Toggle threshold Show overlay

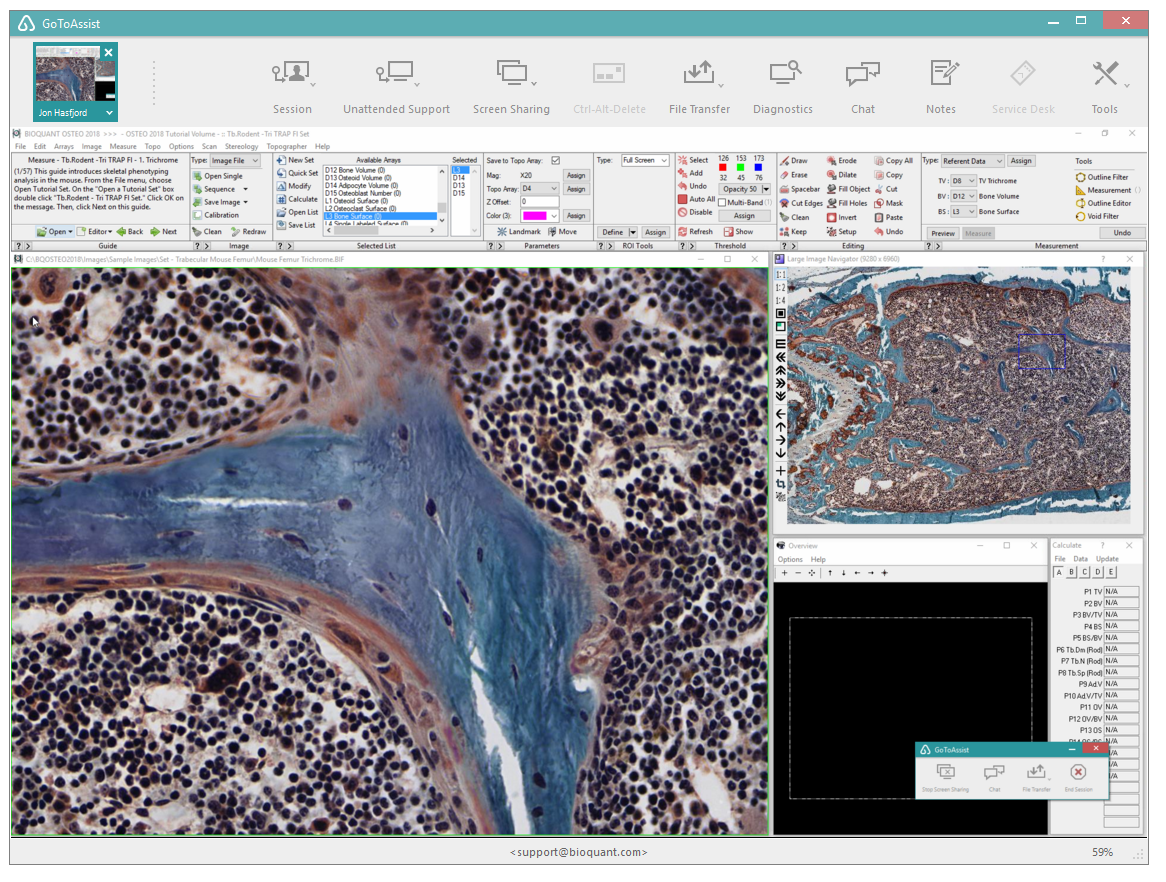[738, 231]
